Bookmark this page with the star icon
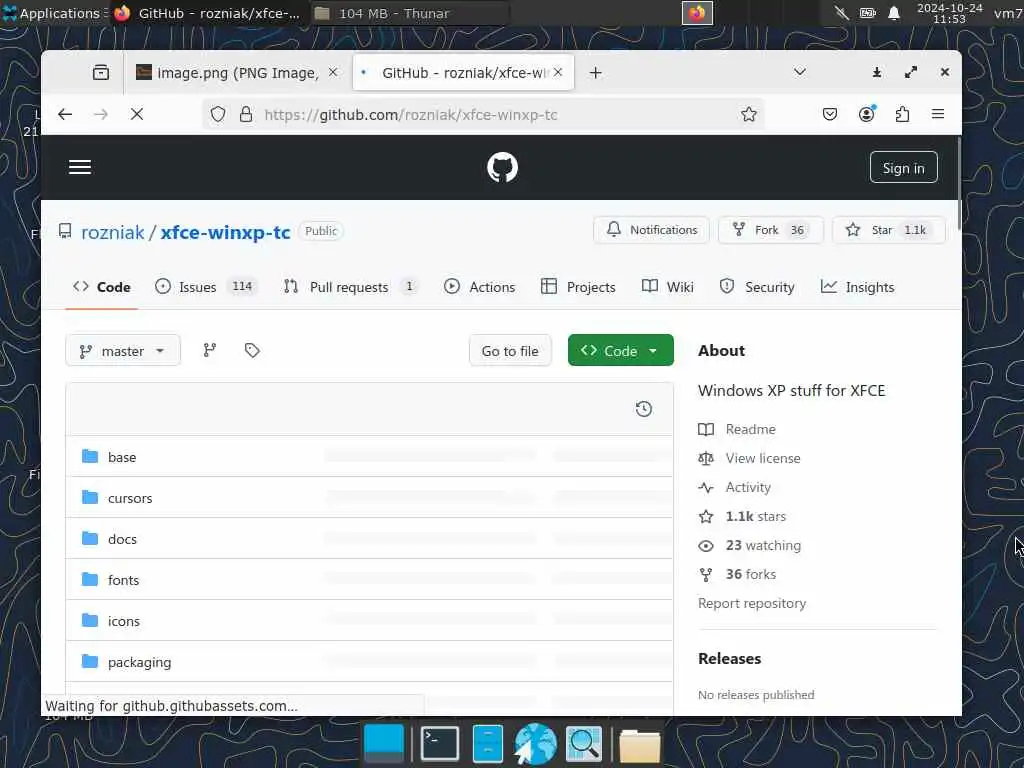The image size is (1024, 768). (x=748, y=114)
